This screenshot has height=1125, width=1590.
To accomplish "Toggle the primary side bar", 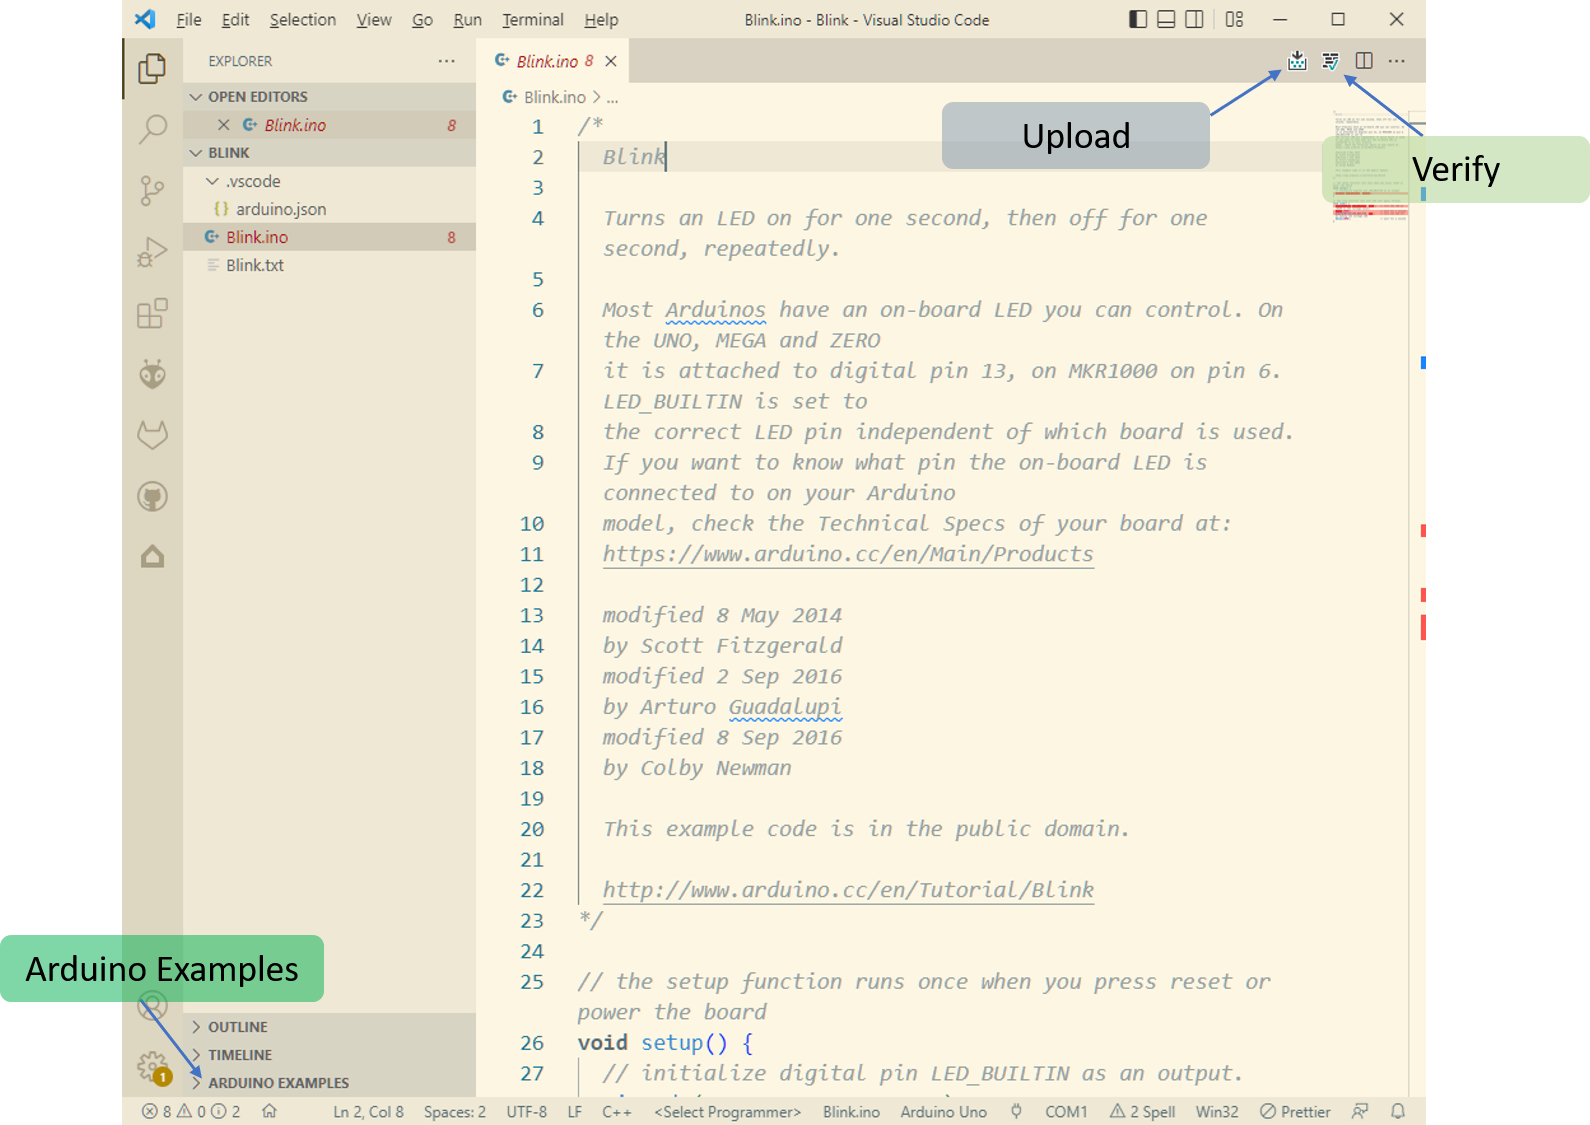I will pyautogui.click(x=1138, y=19).
